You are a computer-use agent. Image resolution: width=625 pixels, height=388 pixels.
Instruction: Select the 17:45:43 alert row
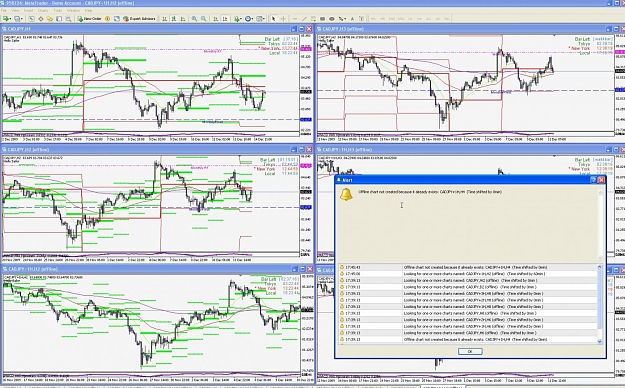(468, 267)
